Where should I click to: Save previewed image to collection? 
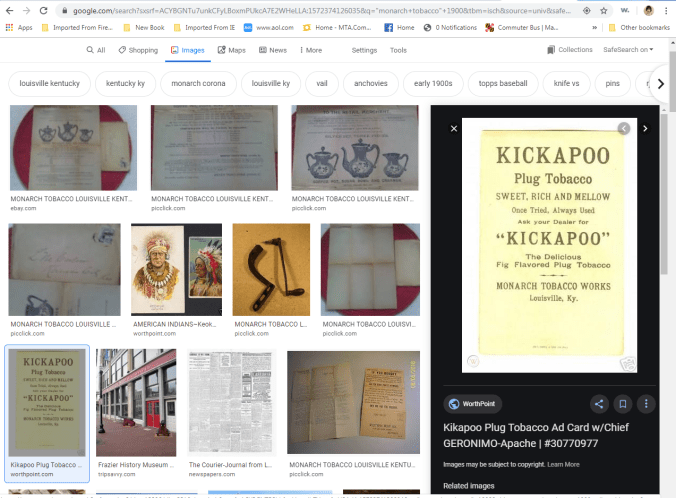(623, 404)
